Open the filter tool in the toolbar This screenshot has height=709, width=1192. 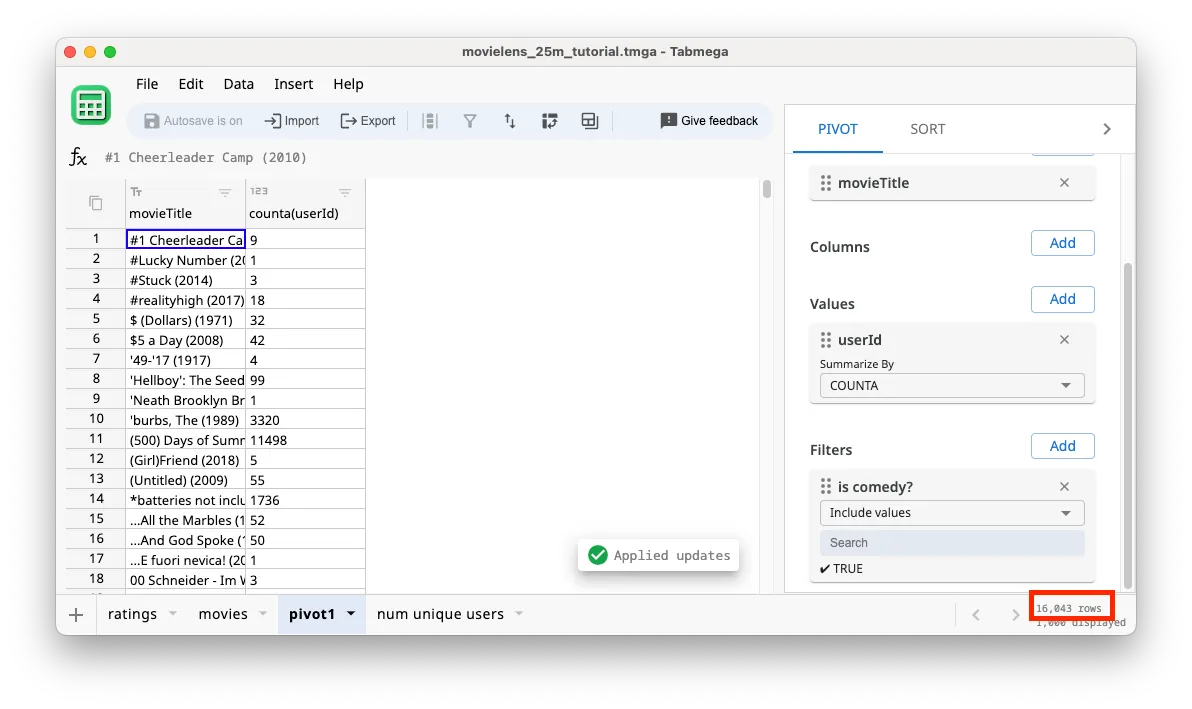470,120
